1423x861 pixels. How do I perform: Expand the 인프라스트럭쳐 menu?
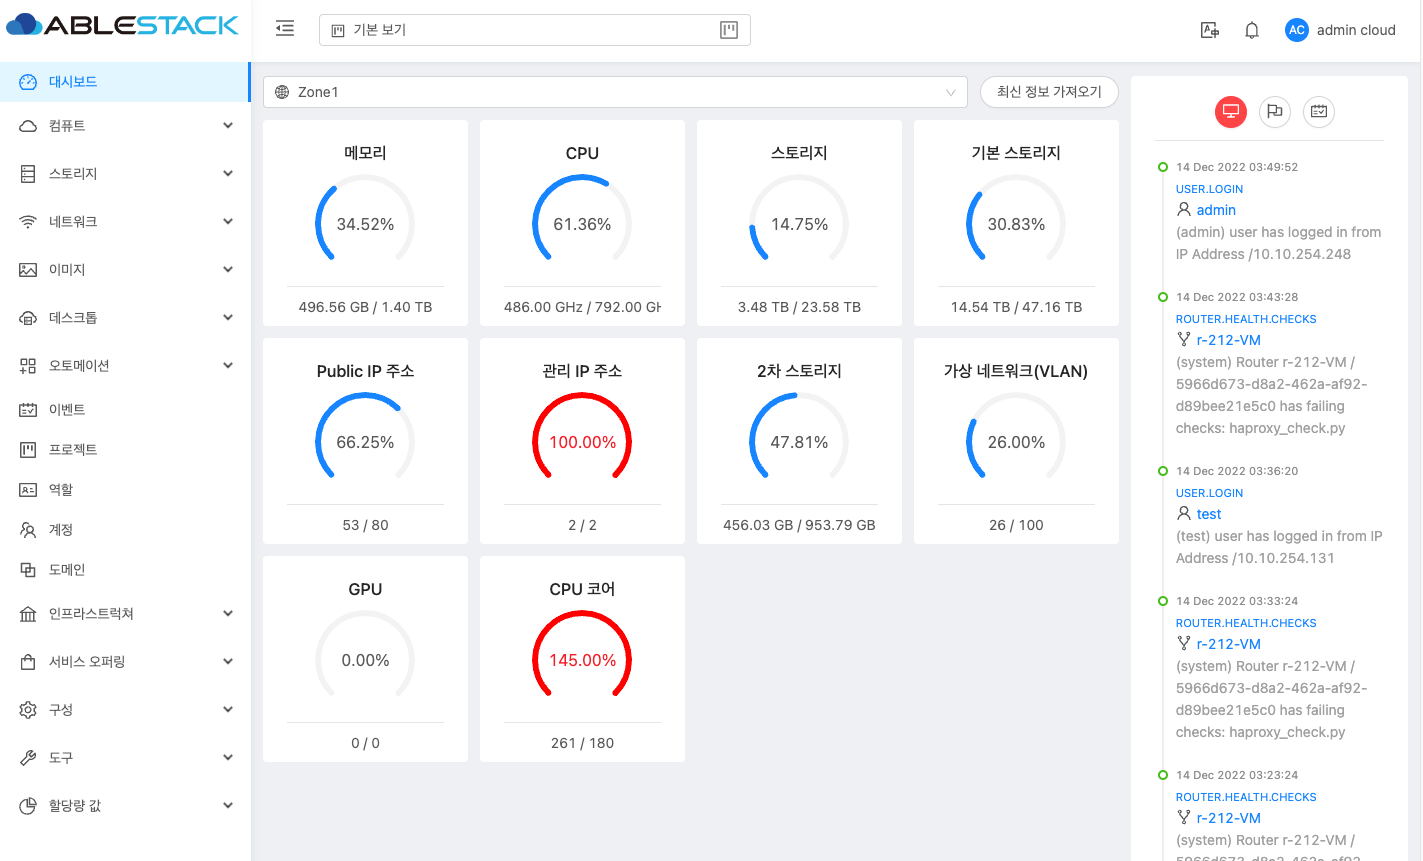[x=125, y=614]
